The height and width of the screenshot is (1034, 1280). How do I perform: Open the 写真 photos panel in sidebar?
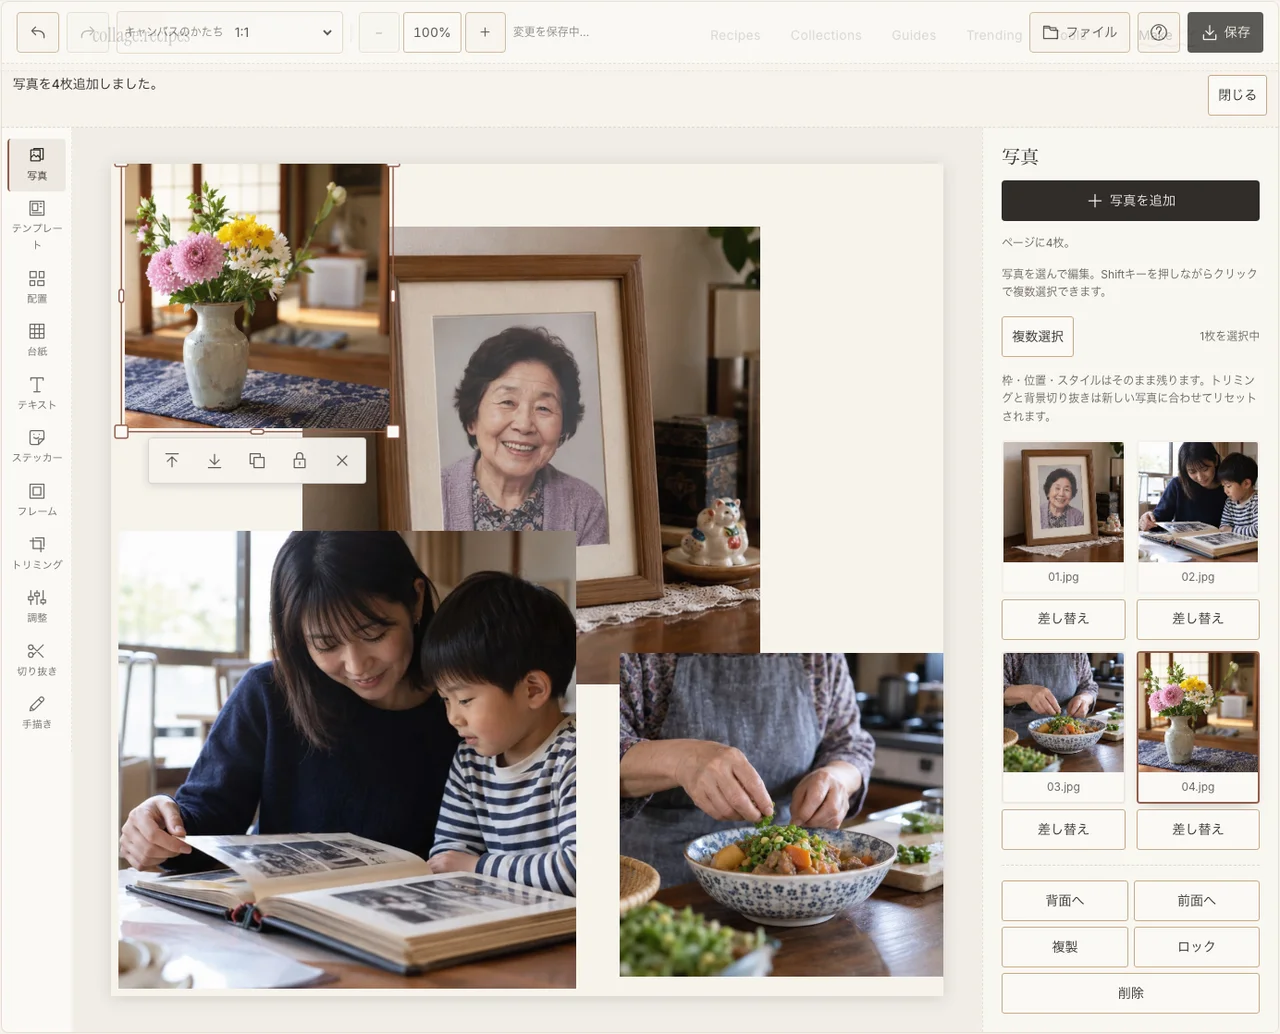[37, 164]
